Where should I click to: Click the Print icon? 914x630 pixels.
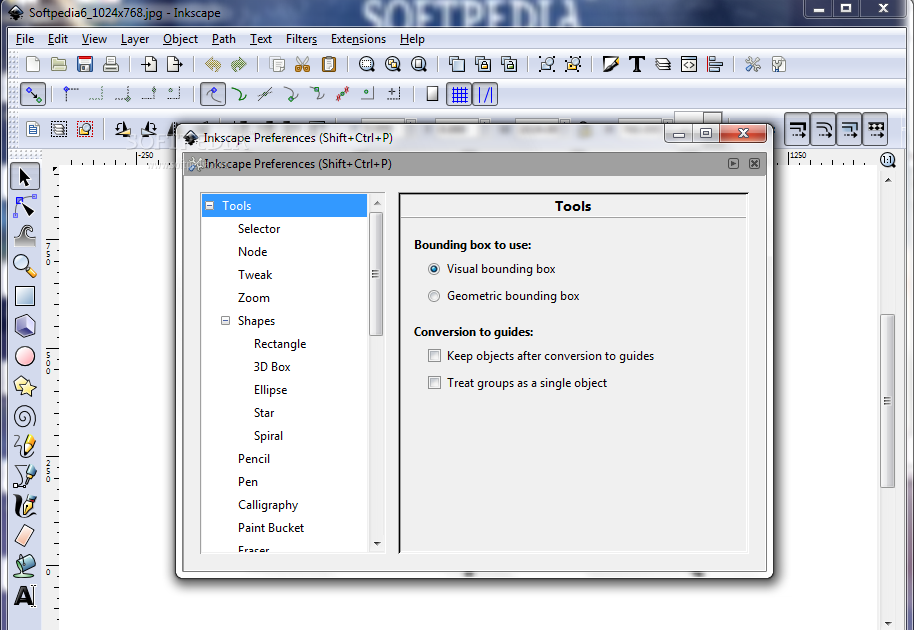(x=111, y=64)
